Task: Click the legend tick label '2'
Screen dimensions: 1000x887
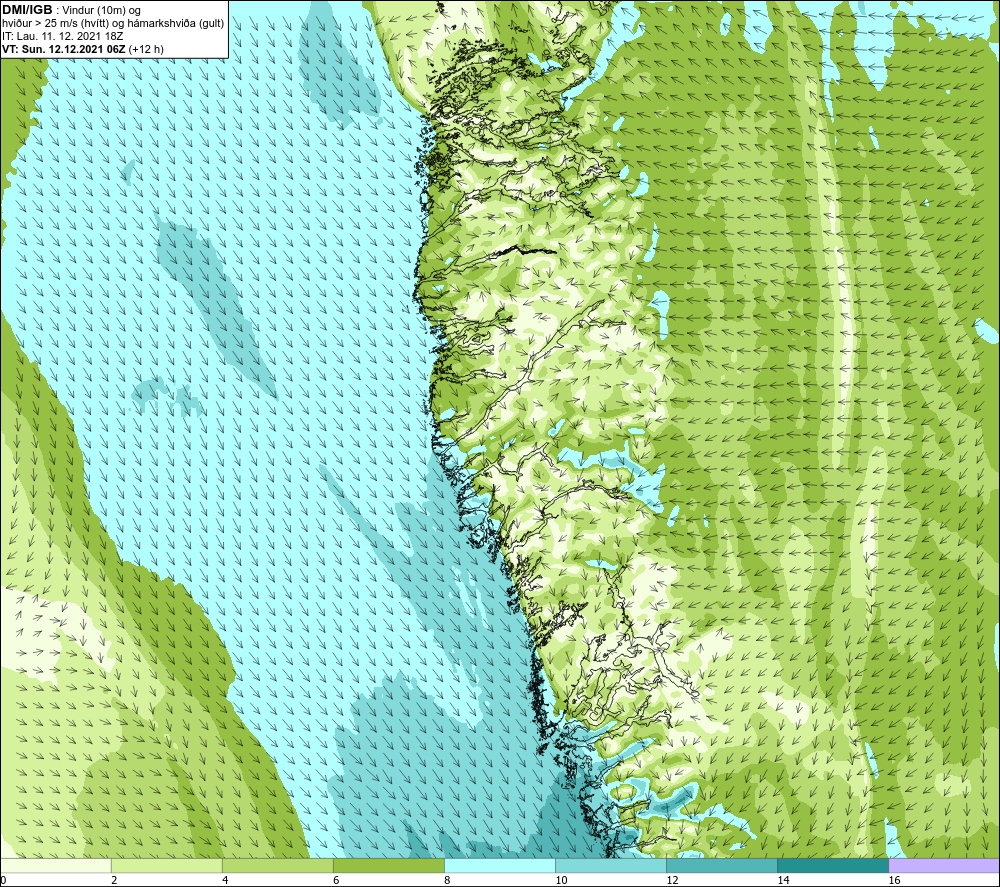Action: 114,880
